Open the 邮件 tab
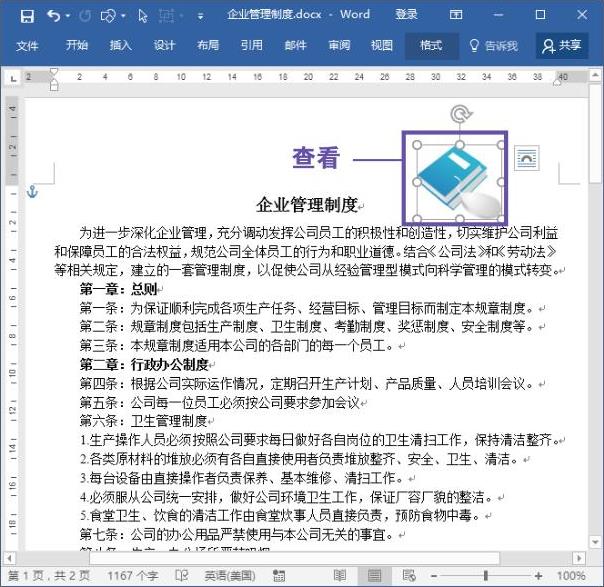Viewport: 604px width, 587px height. pyautogui.click(x=295, y=45)
